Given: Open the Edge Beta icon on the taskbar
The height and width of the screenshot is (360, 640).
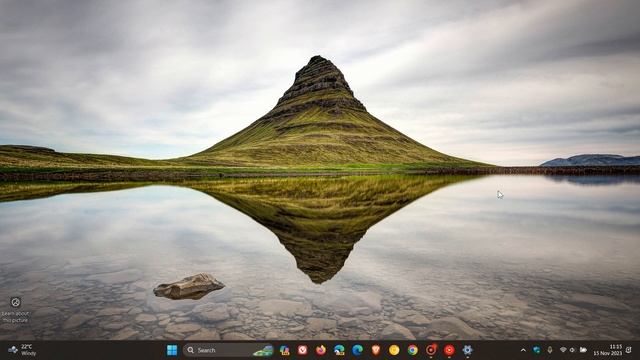Looking at the screenshot, I should pyautogui.click(x=339, y=350).
